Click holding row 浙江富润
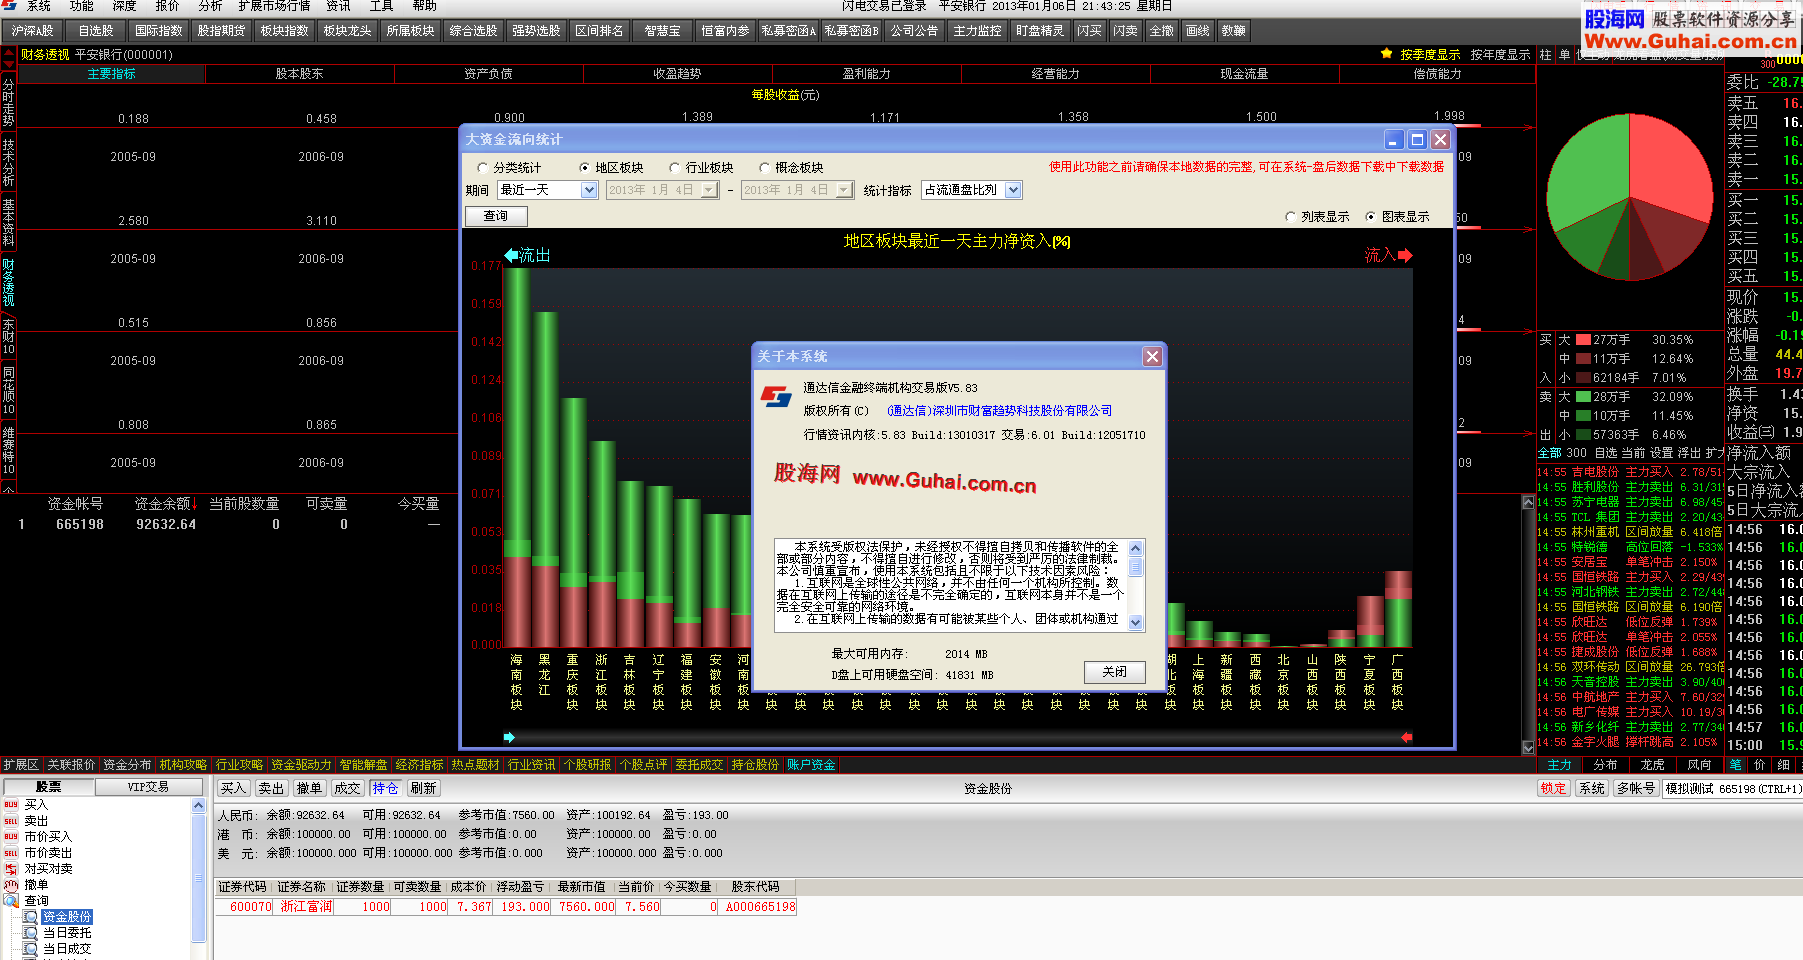The image size is (1803, 960). (x=507, y=907)
